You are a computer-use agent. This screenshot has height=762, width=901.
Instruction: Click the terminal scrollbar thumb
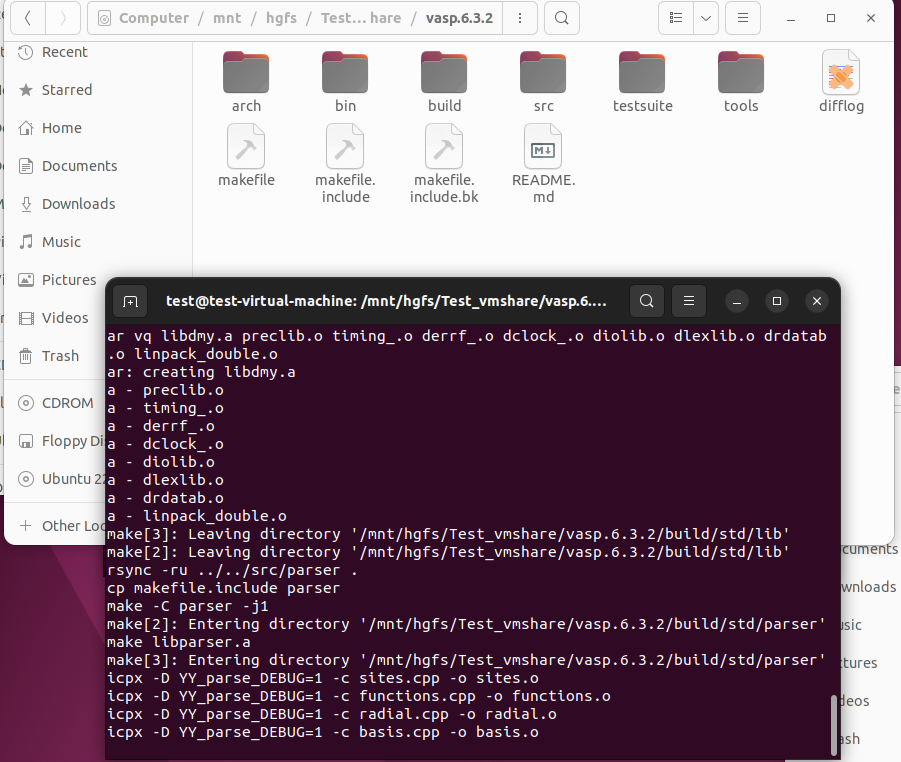pyautogui.click(x=834, y=725)
